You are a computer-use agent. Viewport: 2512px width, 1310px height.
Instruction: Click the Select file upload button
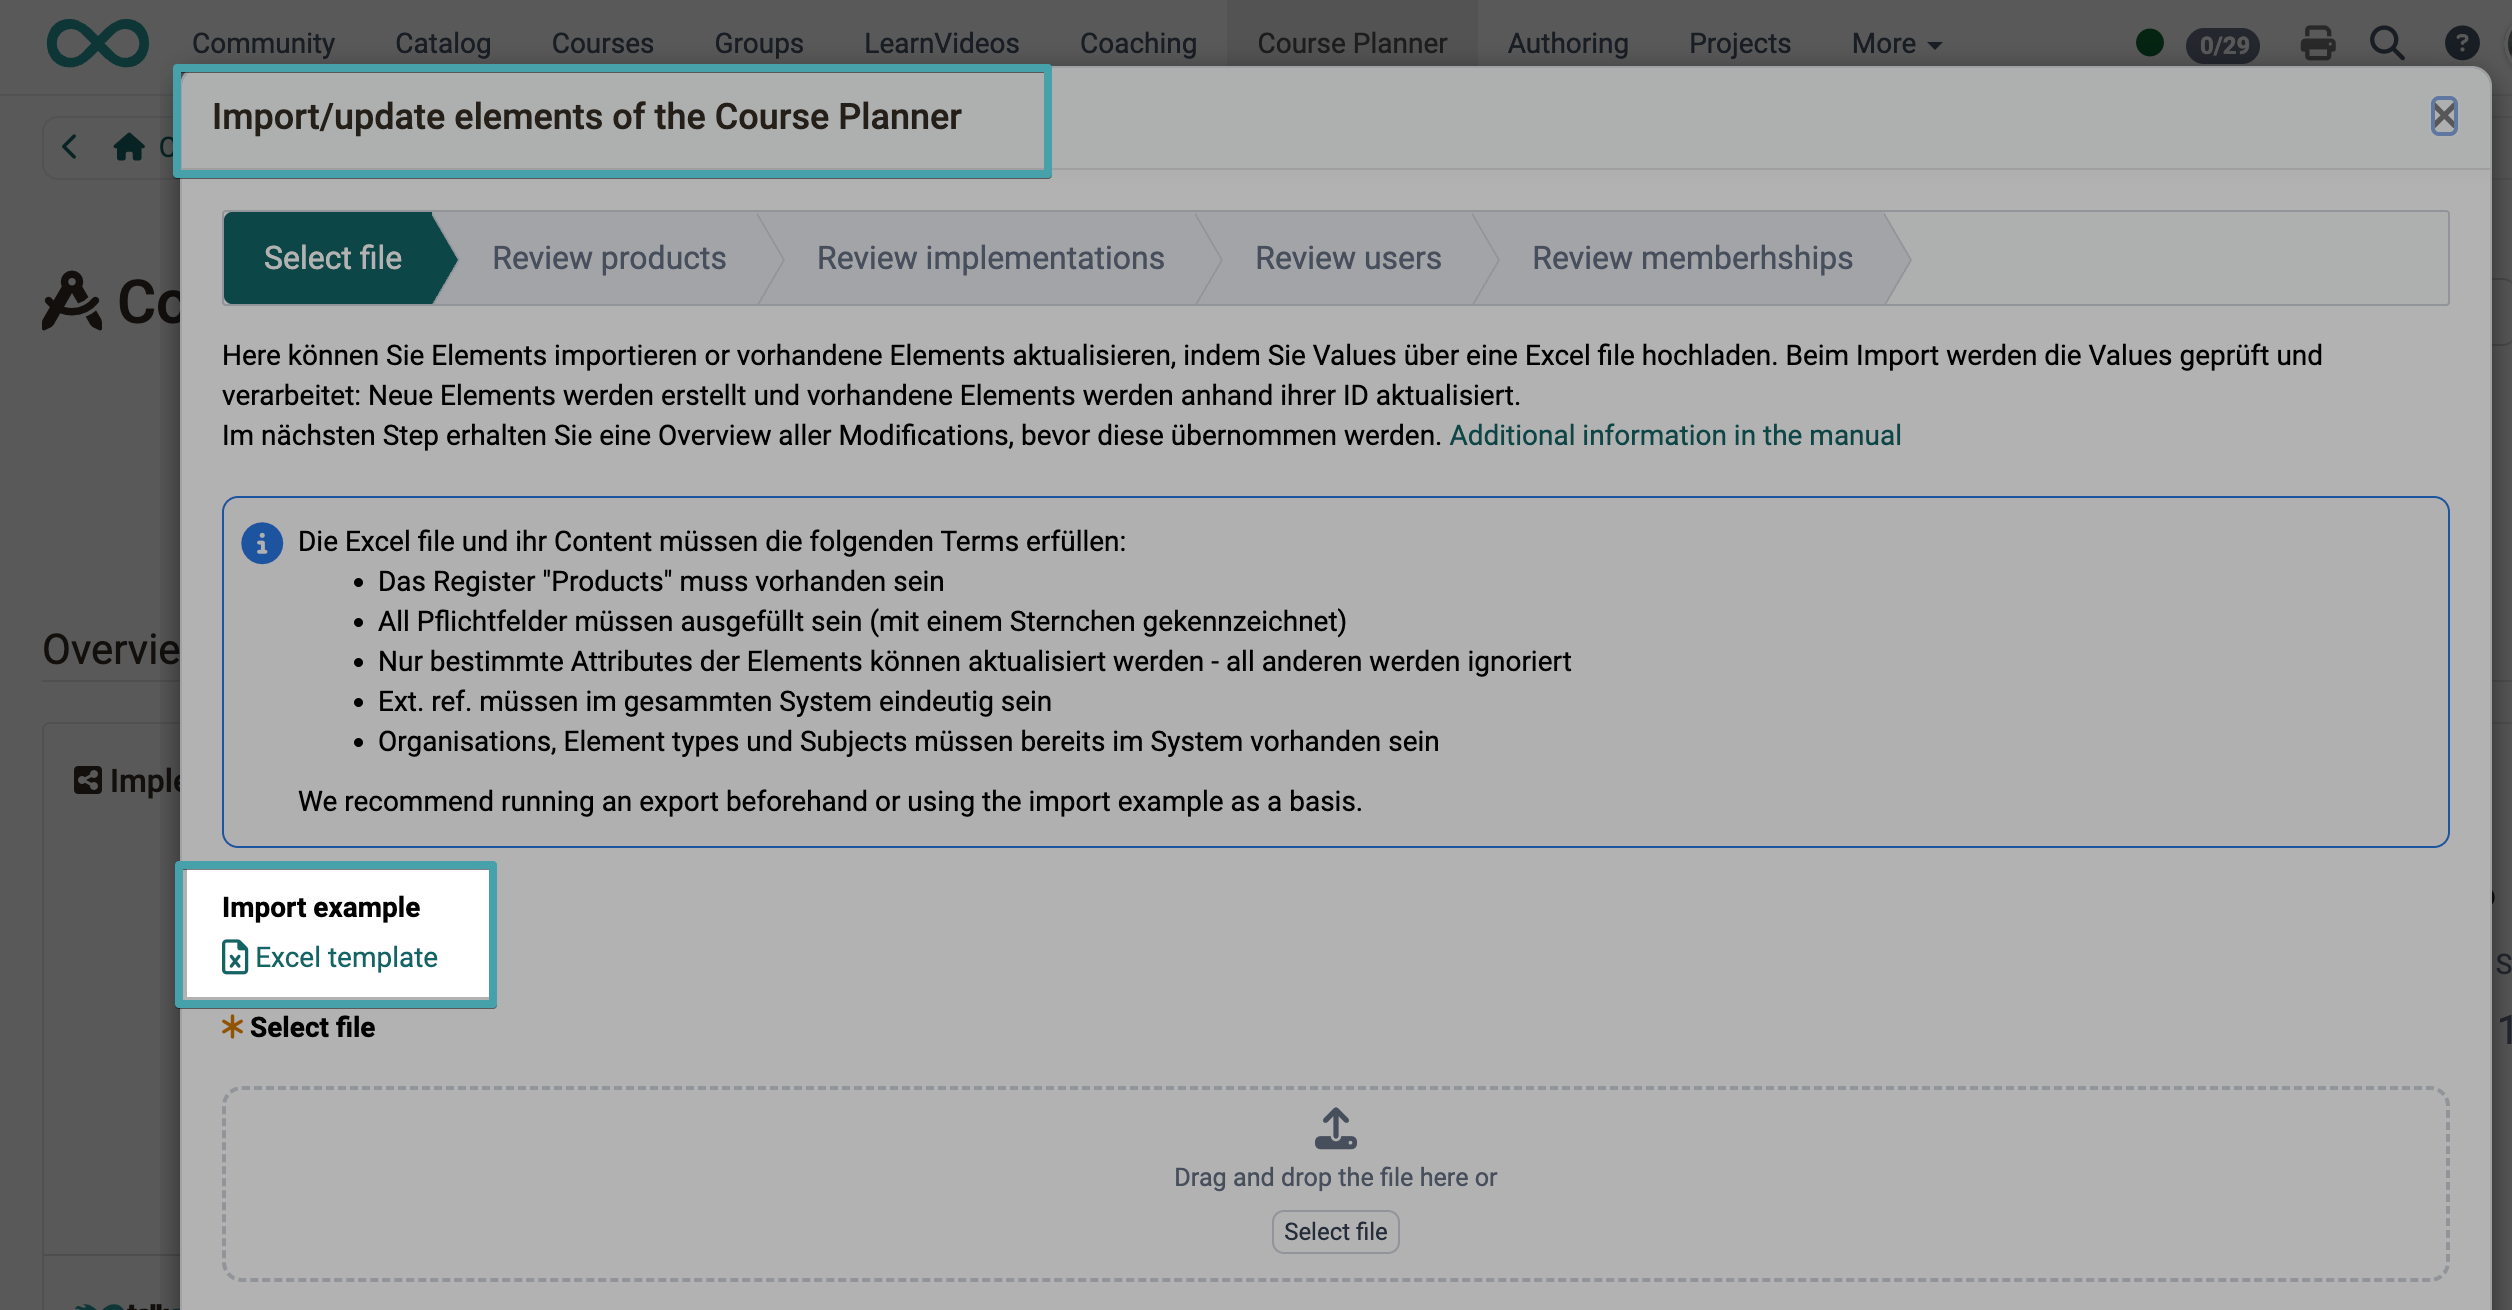1335,1231
